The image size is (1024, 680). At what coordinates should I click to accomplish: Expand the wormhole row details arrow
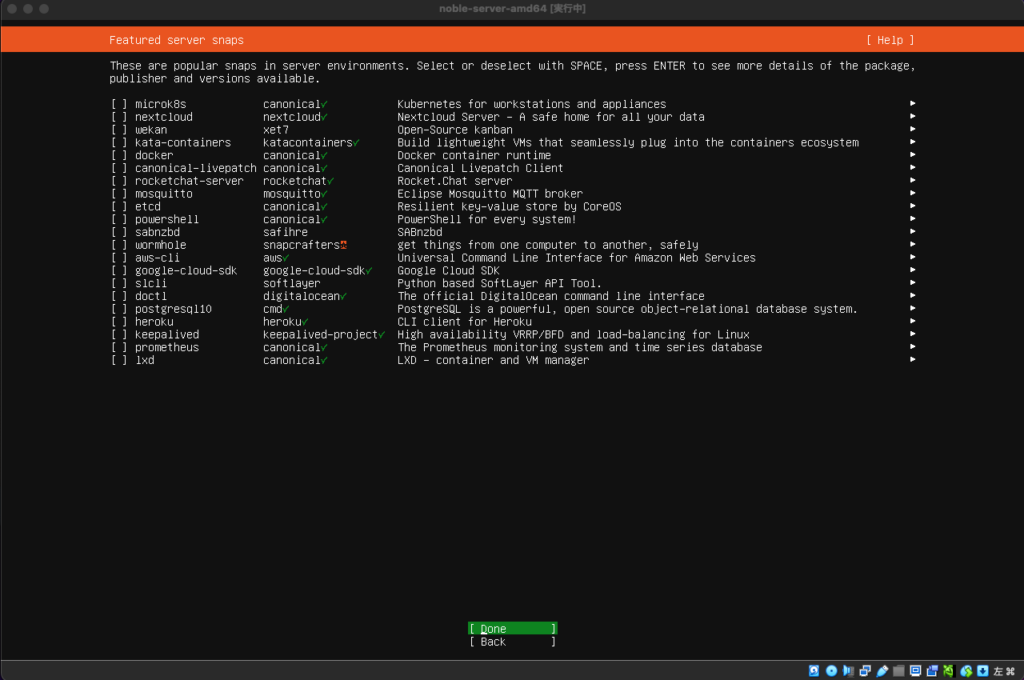coord(912,244)
